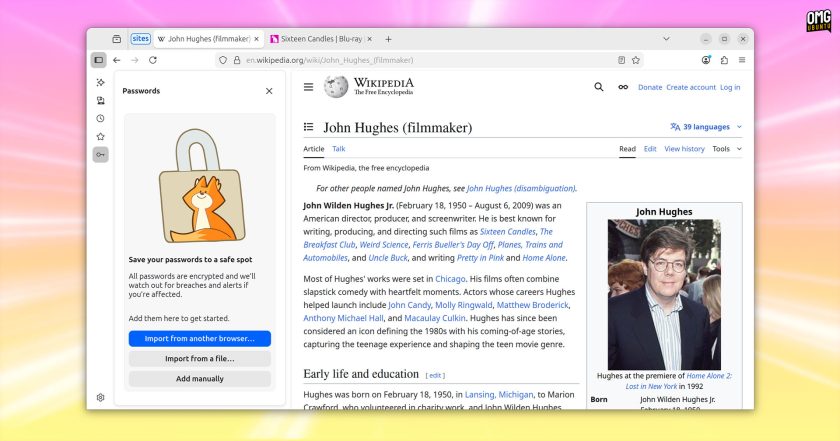Image resolution: width=840 pixels, height=441 pixels.
Task: Select the Article tab
Action: pyautogui.click(x=313, y=149)
